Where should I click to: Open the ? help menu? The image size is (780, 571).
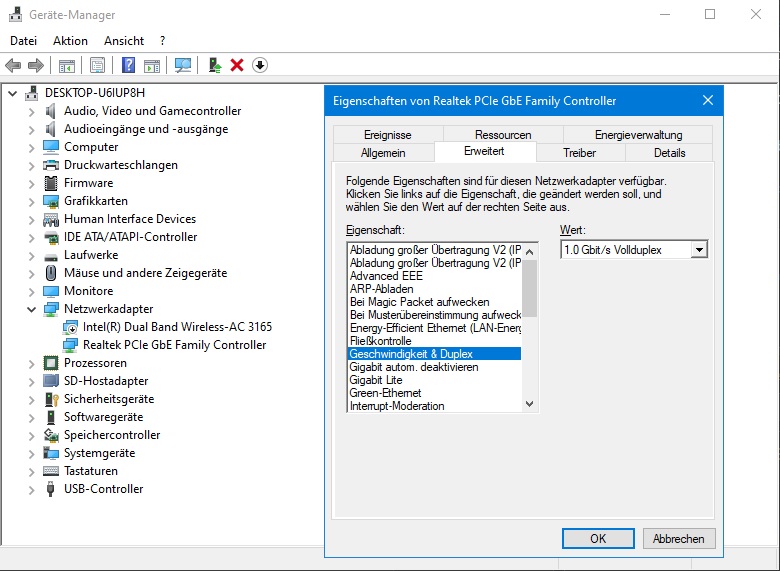coord(162,41)
